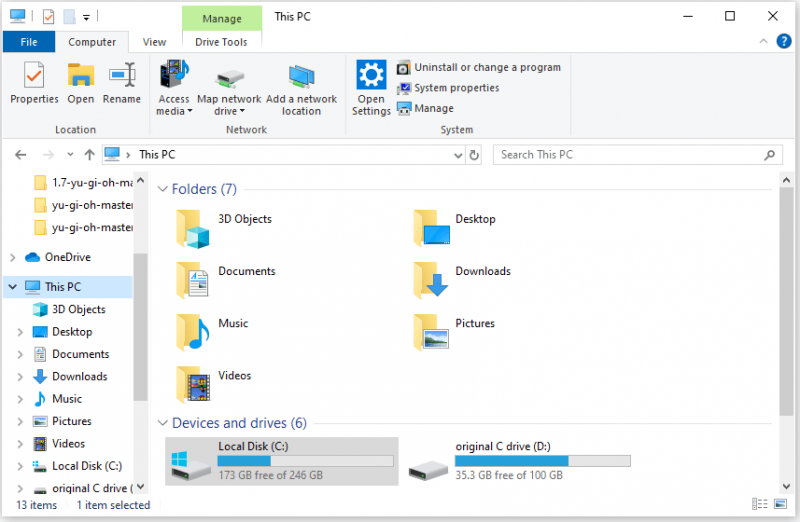Click Manage in the System group

click(x=425, y=108)
